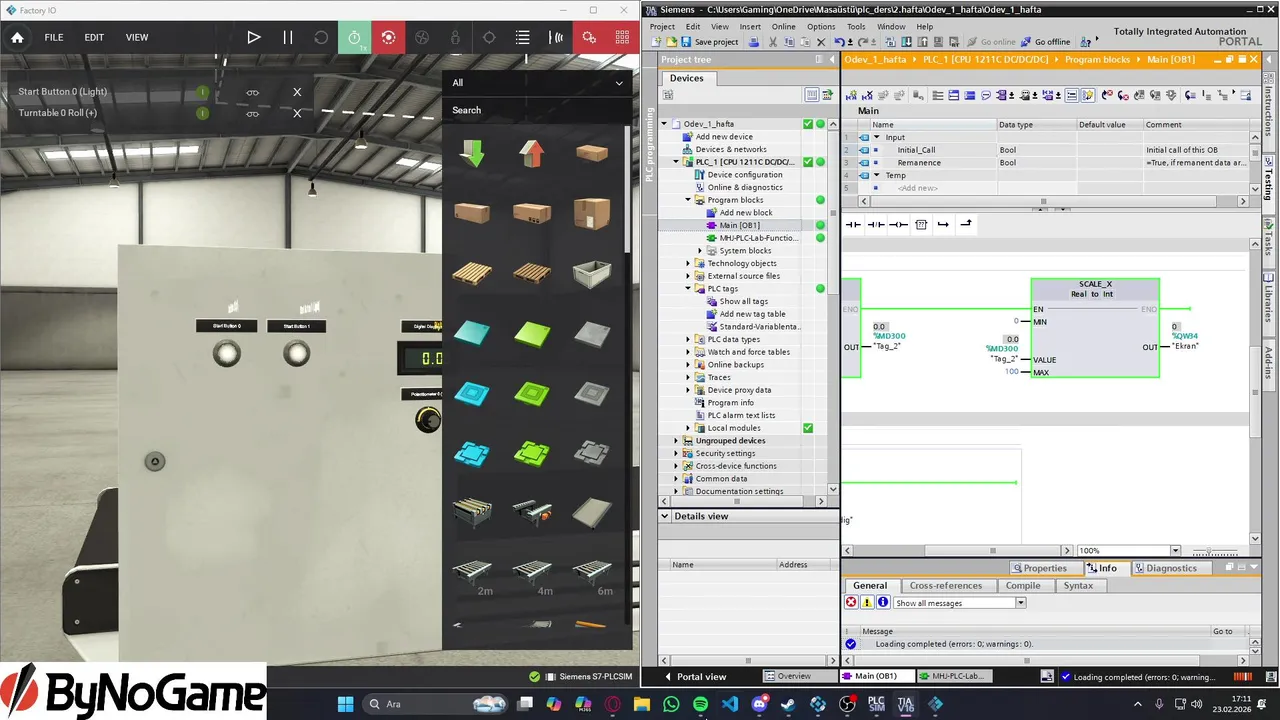Image resolution: width=1280 pixels, height=720 pixels.
Task: Open the TIA Portal Online menu
Action: pyautogui.click(x=783, y=27)
